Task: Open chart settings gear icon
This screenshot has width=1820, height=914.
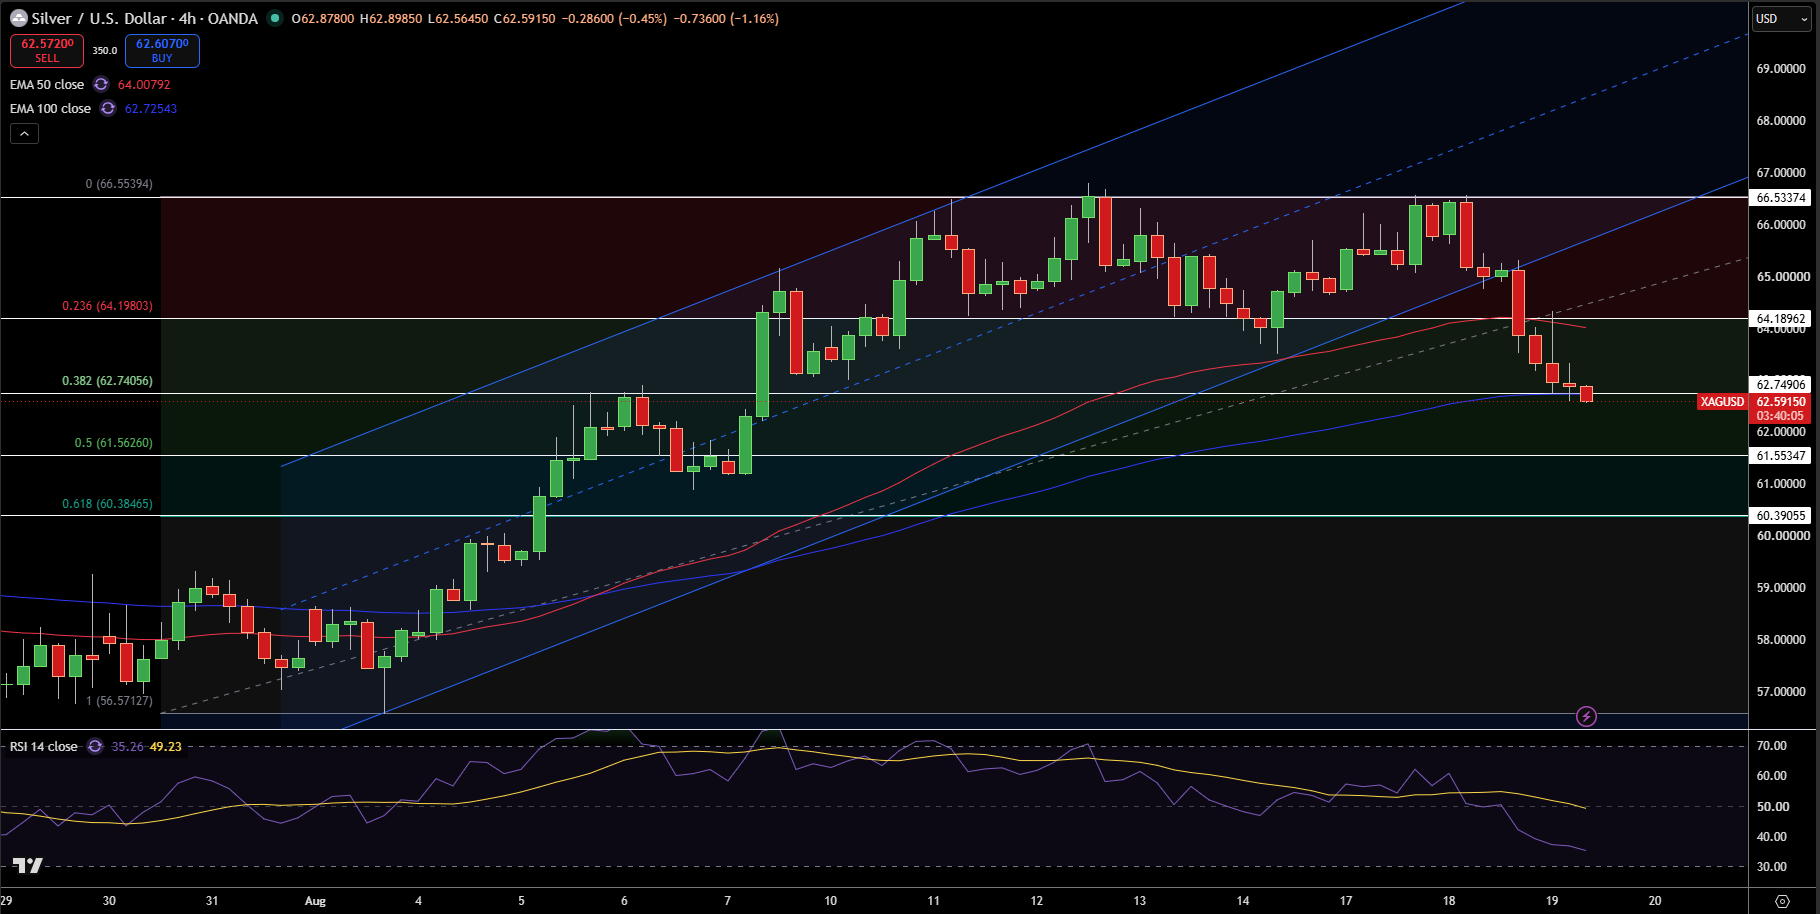Action: click(1782, 901)
